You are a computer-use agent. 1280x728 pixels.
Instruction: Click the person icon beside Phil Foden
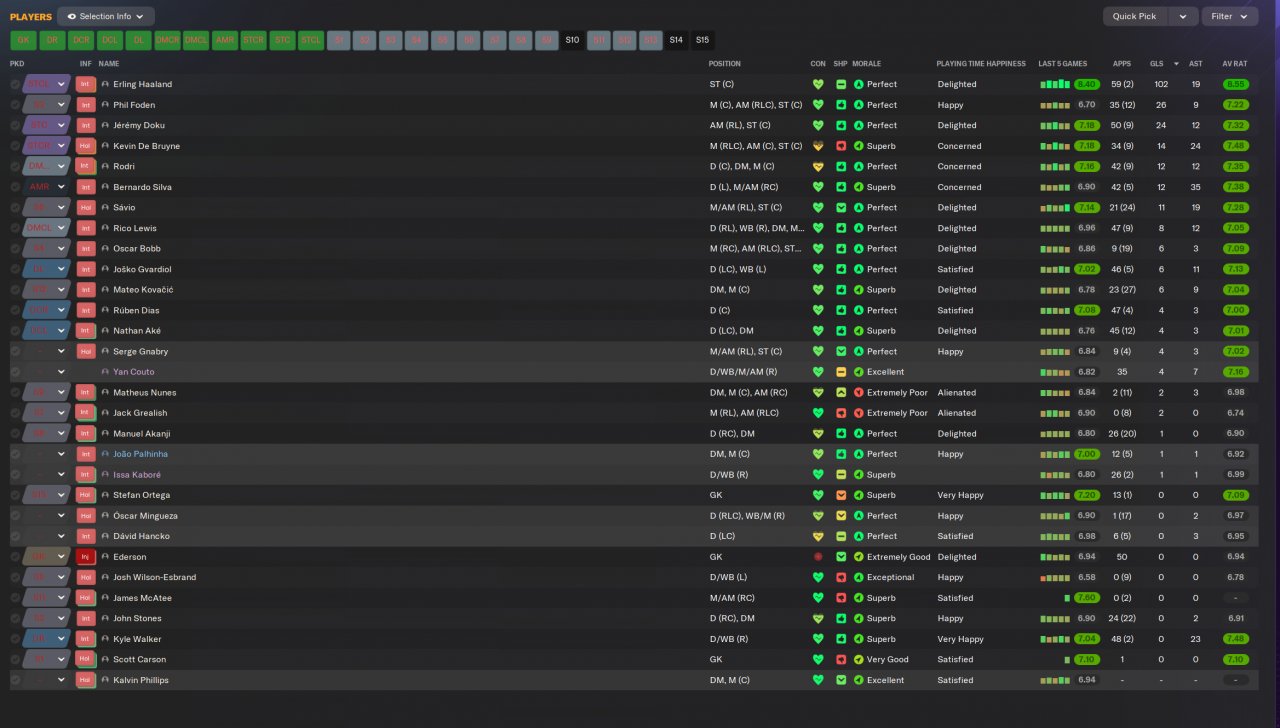pos(105,105)
